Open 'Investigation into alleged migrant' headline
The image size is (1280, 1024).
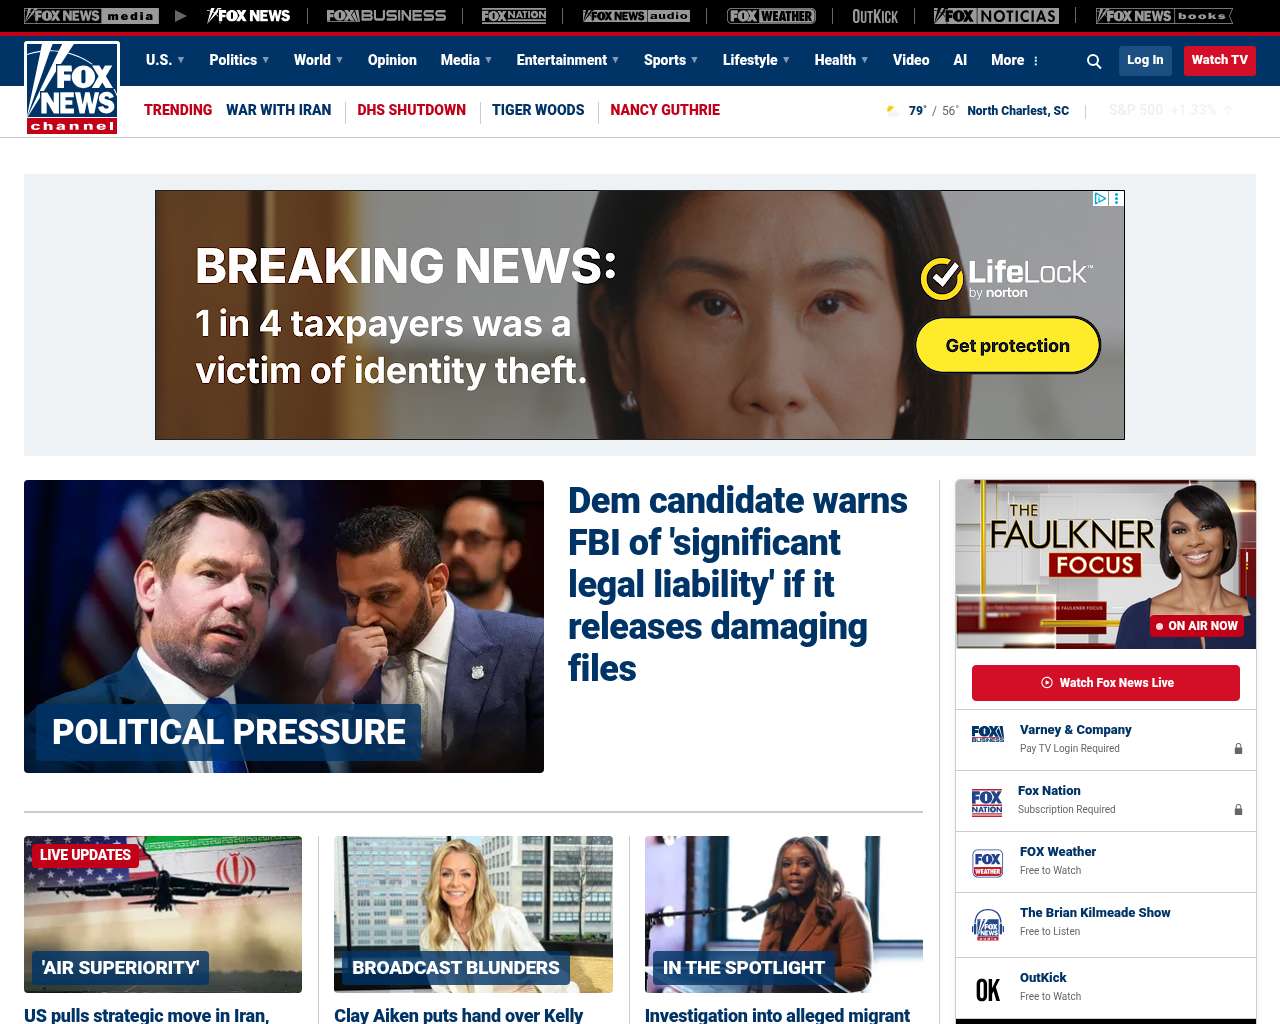tap(777, 1015)
